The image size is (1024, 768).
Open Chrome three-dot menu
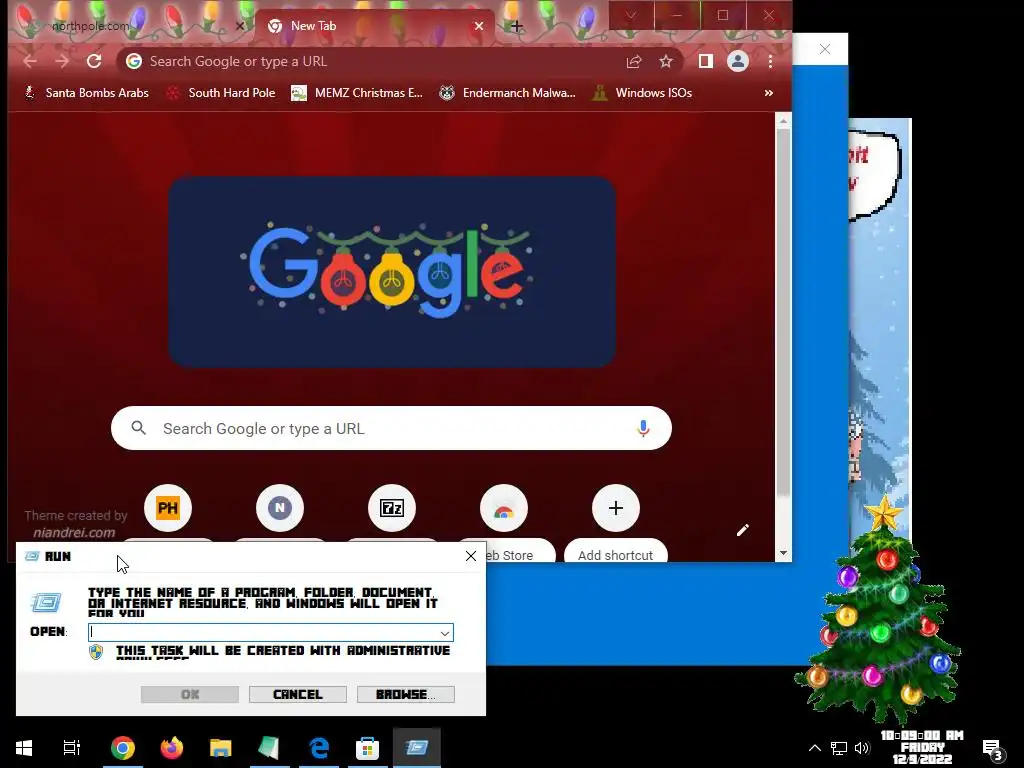[x=771, y=61]
